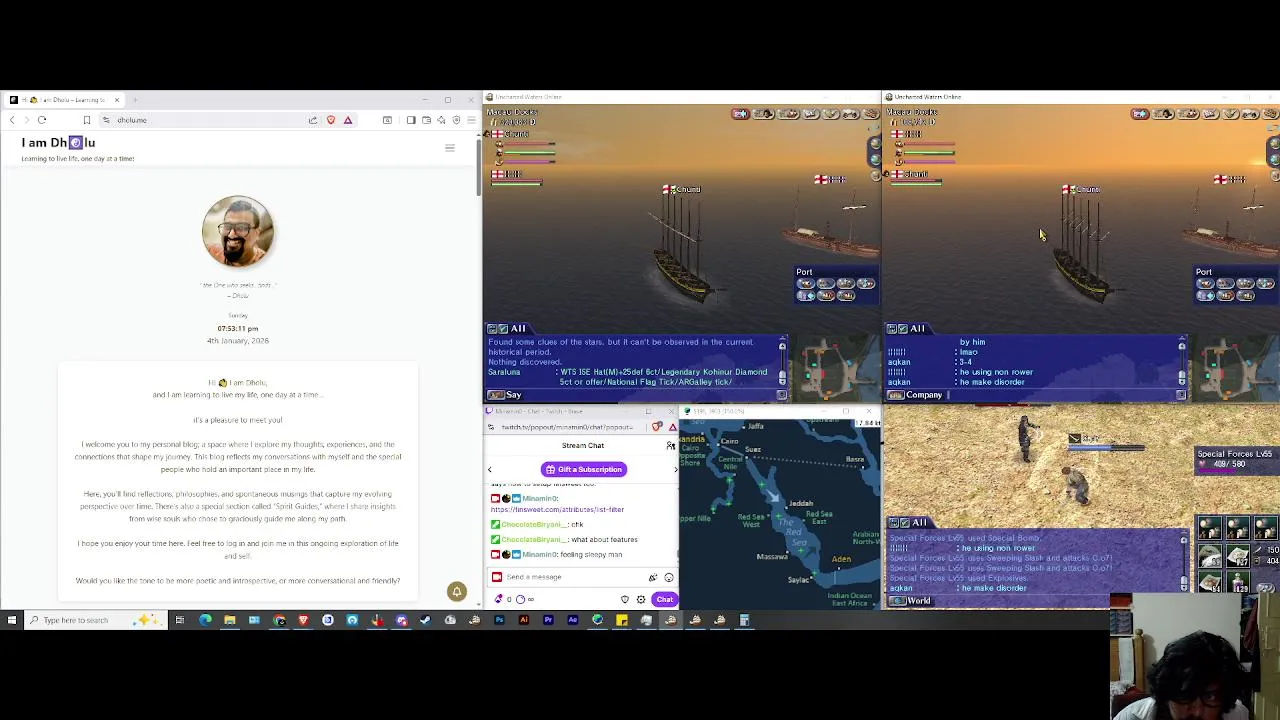Viewport: 1280px width, 720px height.
Task: Click the purple Chat send button
Action: click(x=665, y=600)
